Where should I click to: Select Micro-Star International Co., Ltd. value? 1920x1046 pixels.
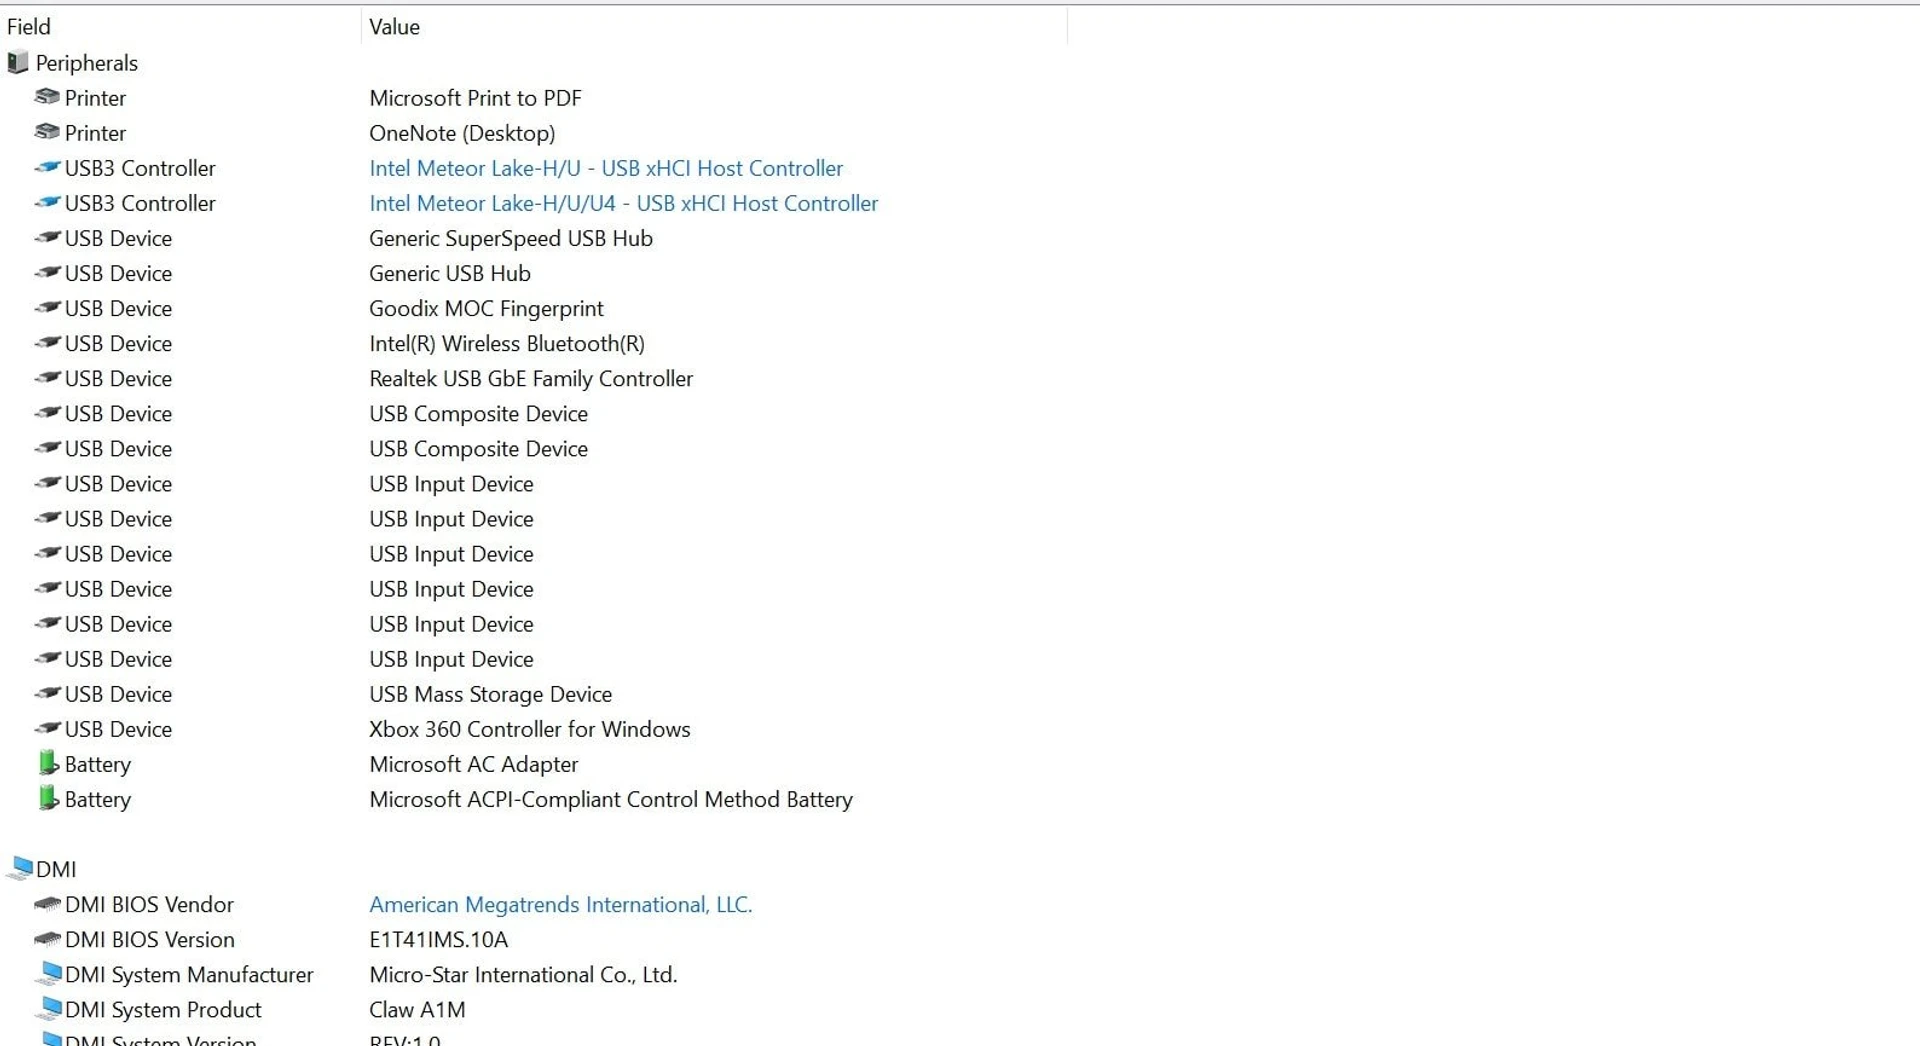pyautogui.click(x=523, y=974)
